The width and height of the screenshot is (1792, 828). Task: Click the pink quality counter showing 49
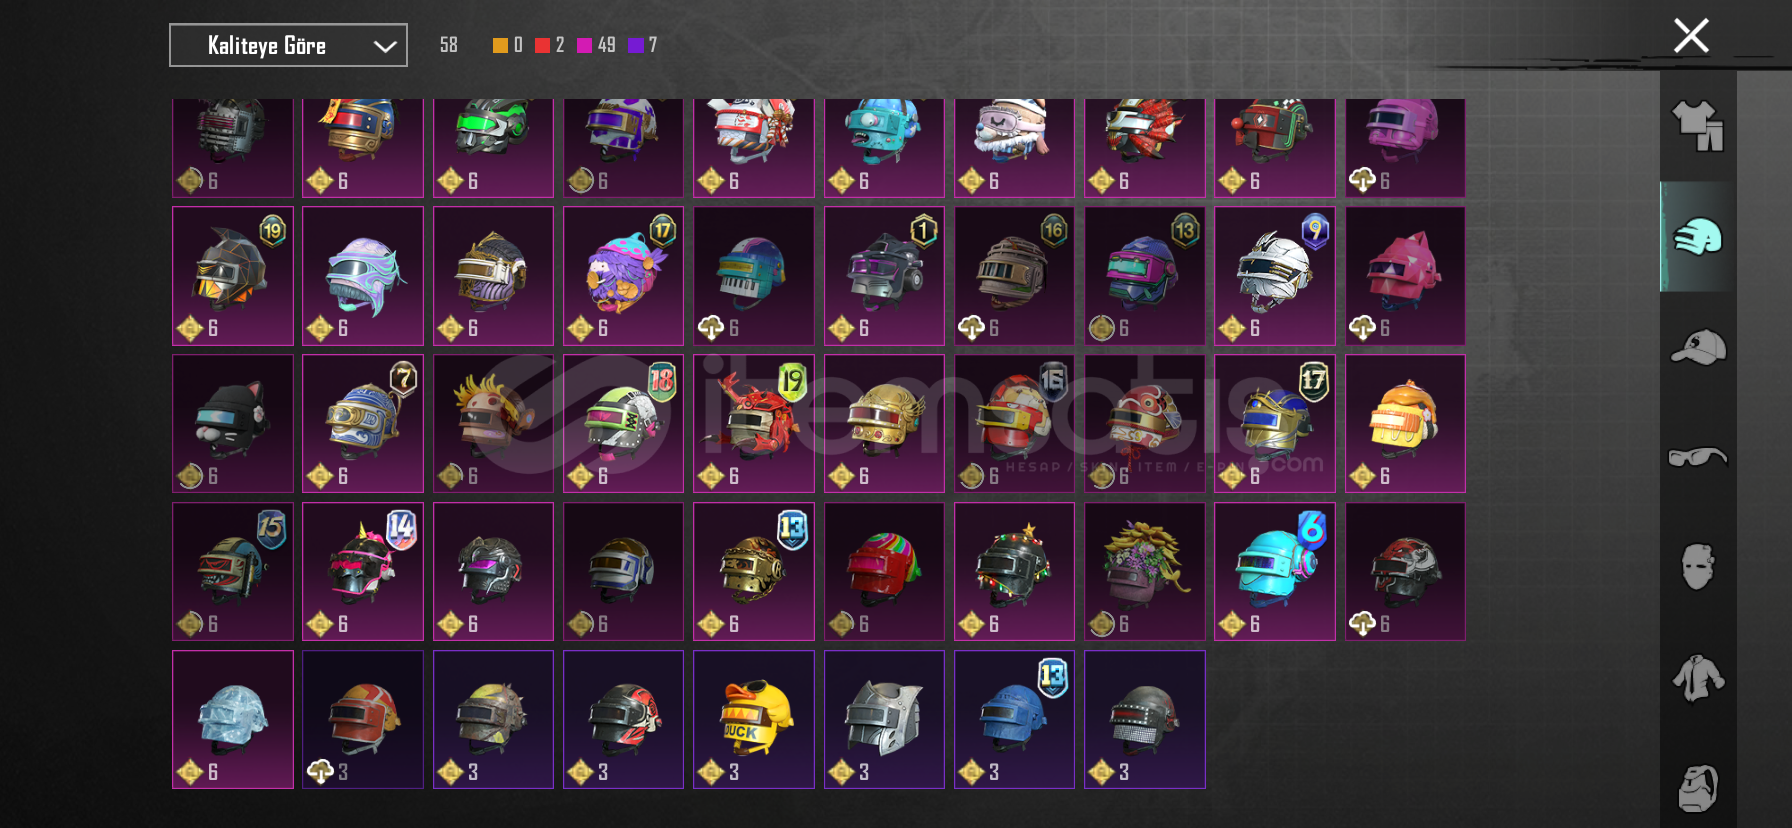tap(597, 45)
